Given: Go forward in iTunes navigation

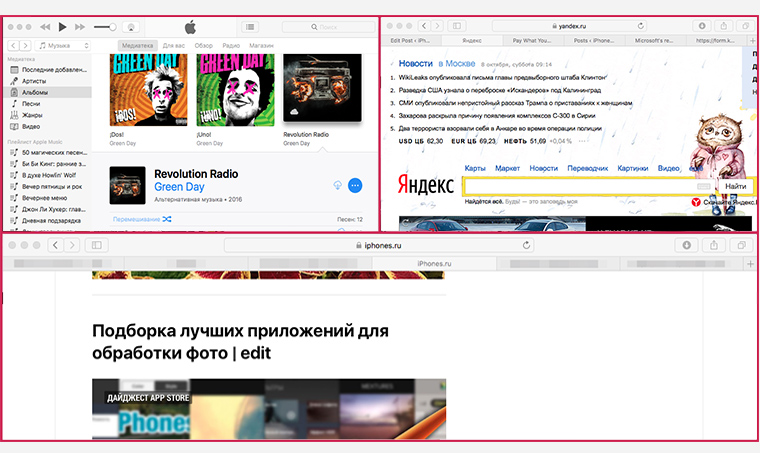Looking at the screenshot, I should 25,46.
